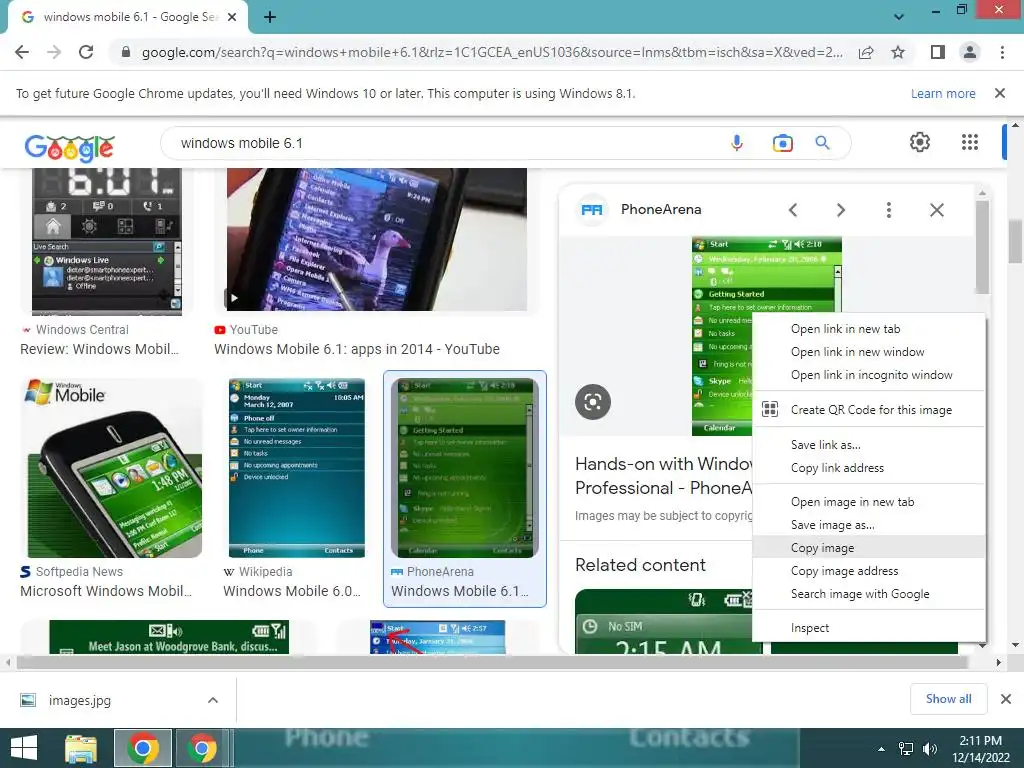
Task: Click the image panel vertical scrollbar
Action: click(982, 247)
